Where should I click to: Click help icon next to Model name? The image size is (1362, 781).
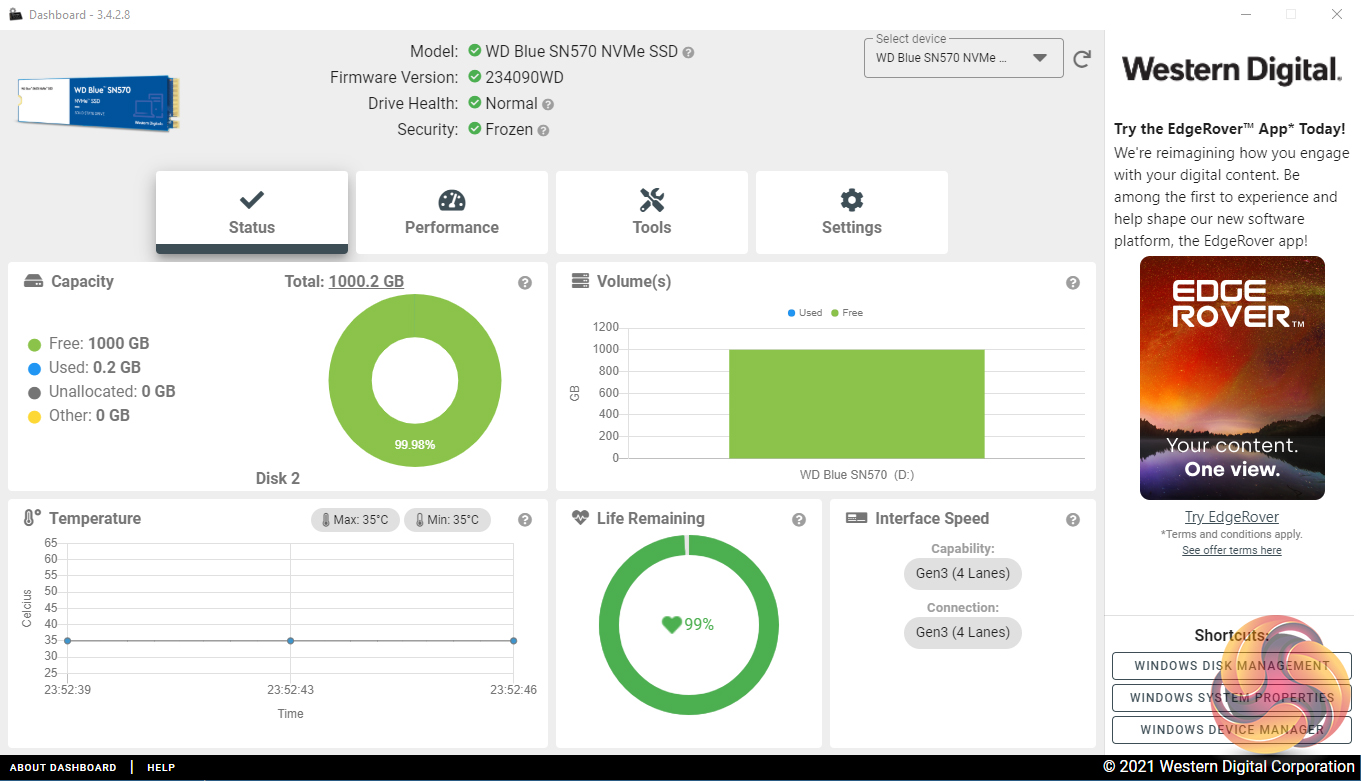tap(688, 52)
